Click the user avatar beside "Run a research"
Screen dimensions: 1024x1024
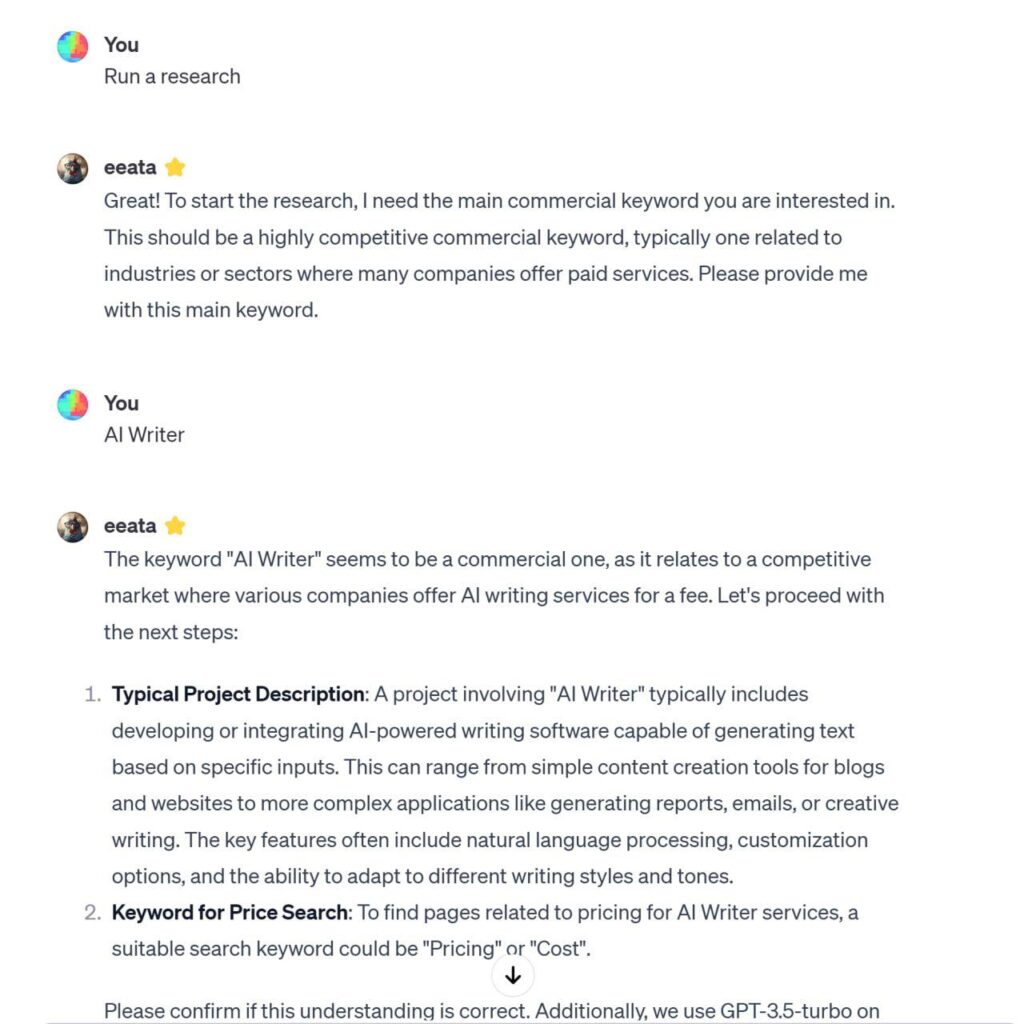(73, 46)
